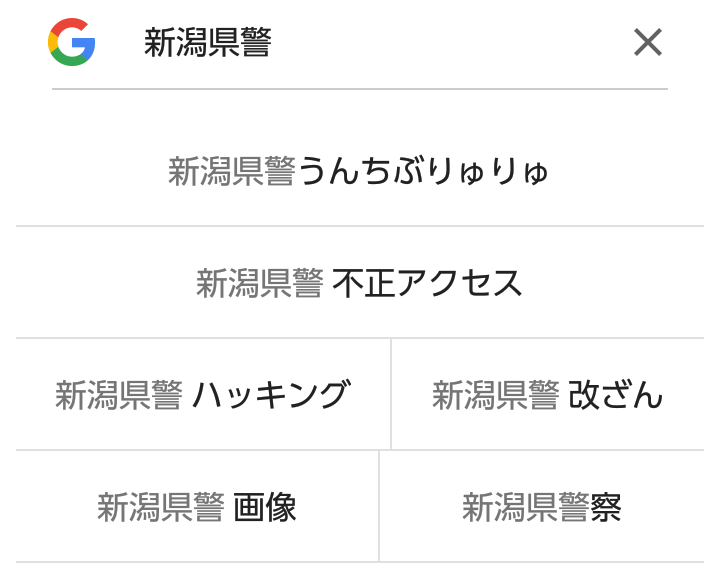The image size is (720, 565).
Task: Pick the 新潟県警 ハッキング suggestion
Action: (202, 395)
